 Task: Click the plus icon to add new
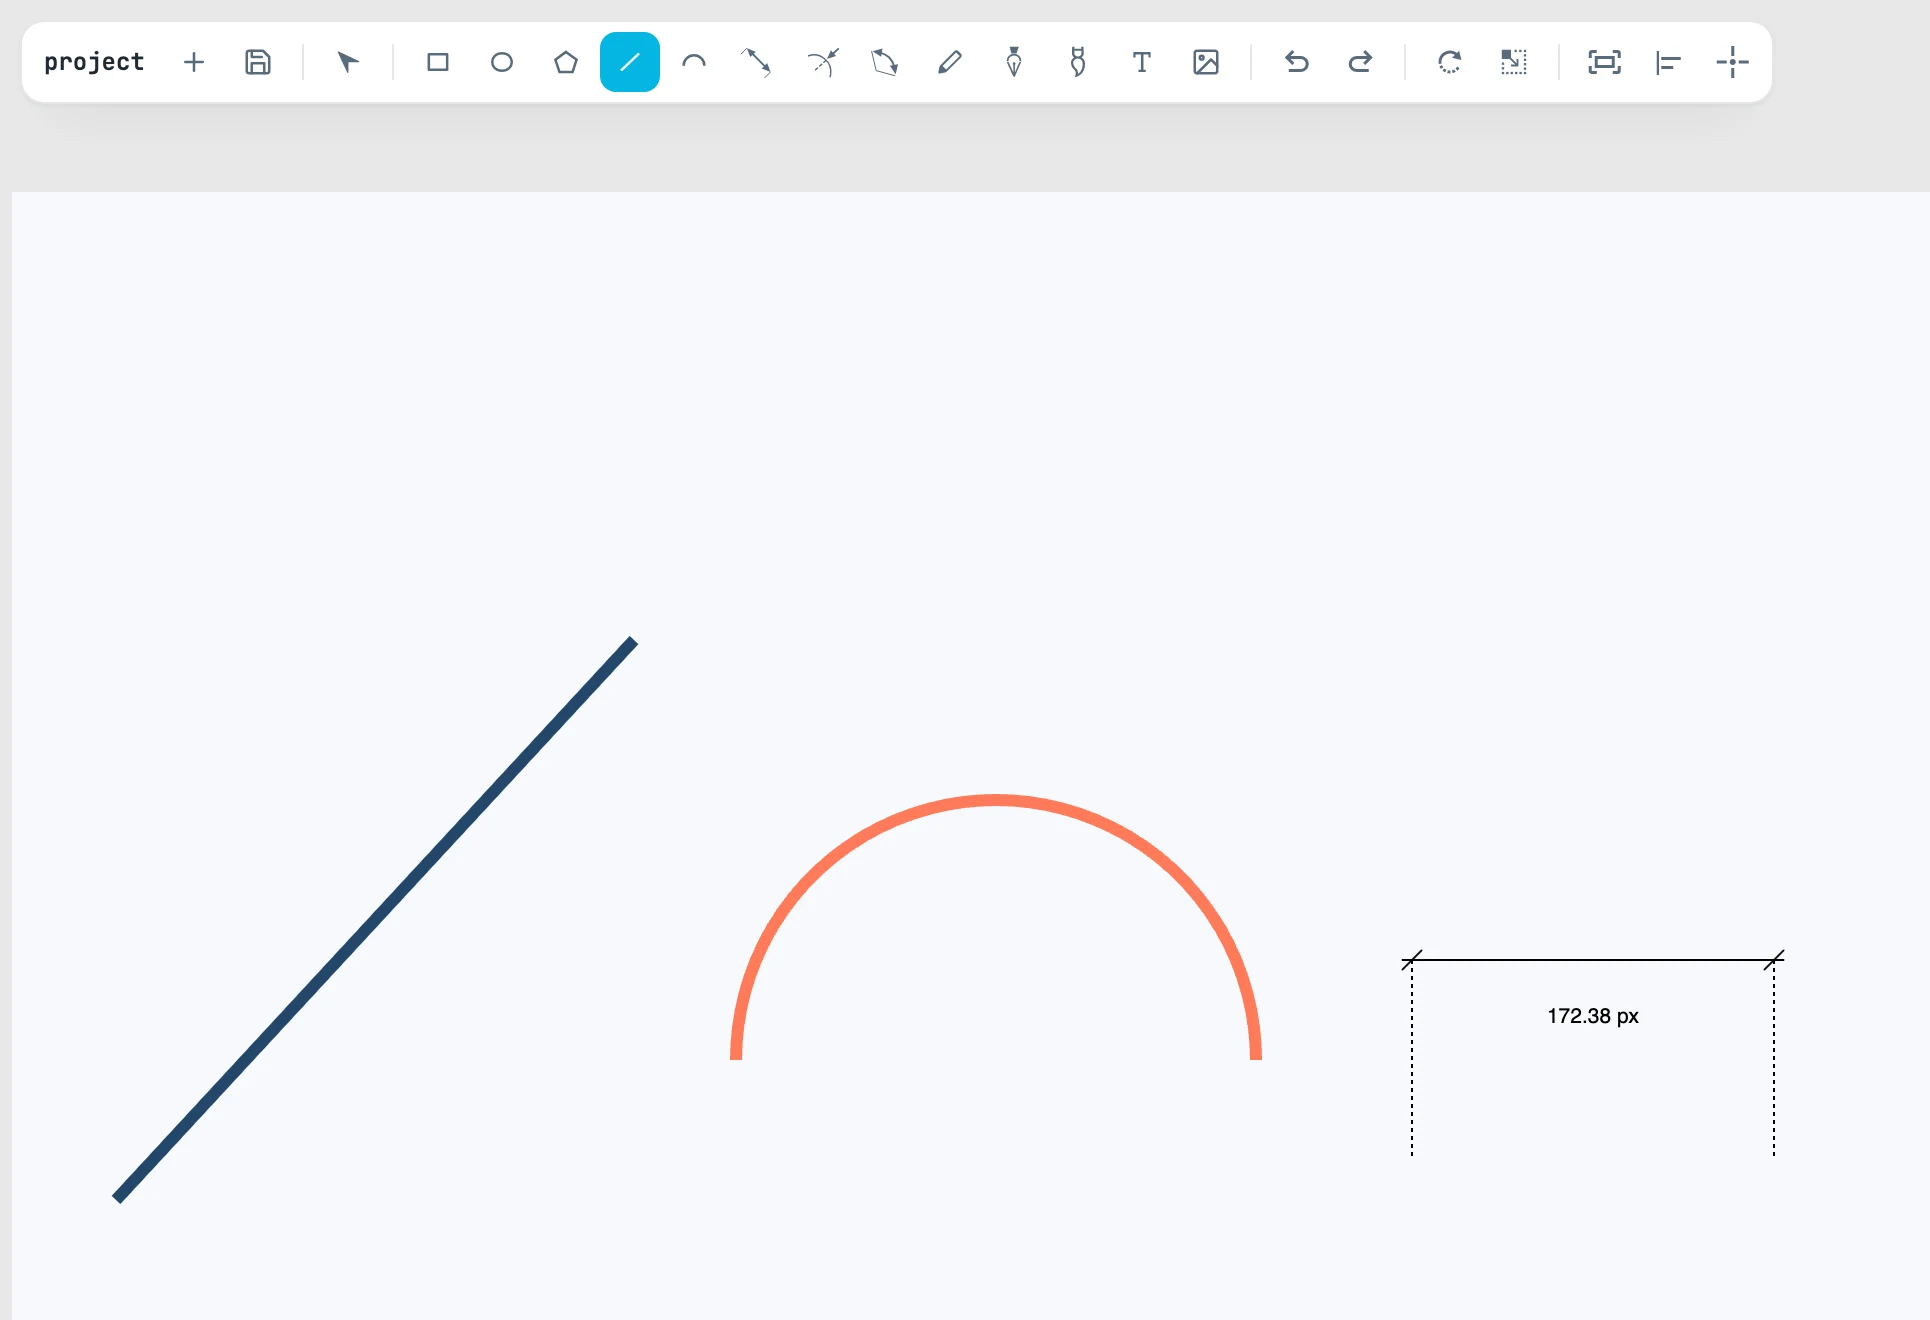[x=194, y=62]
